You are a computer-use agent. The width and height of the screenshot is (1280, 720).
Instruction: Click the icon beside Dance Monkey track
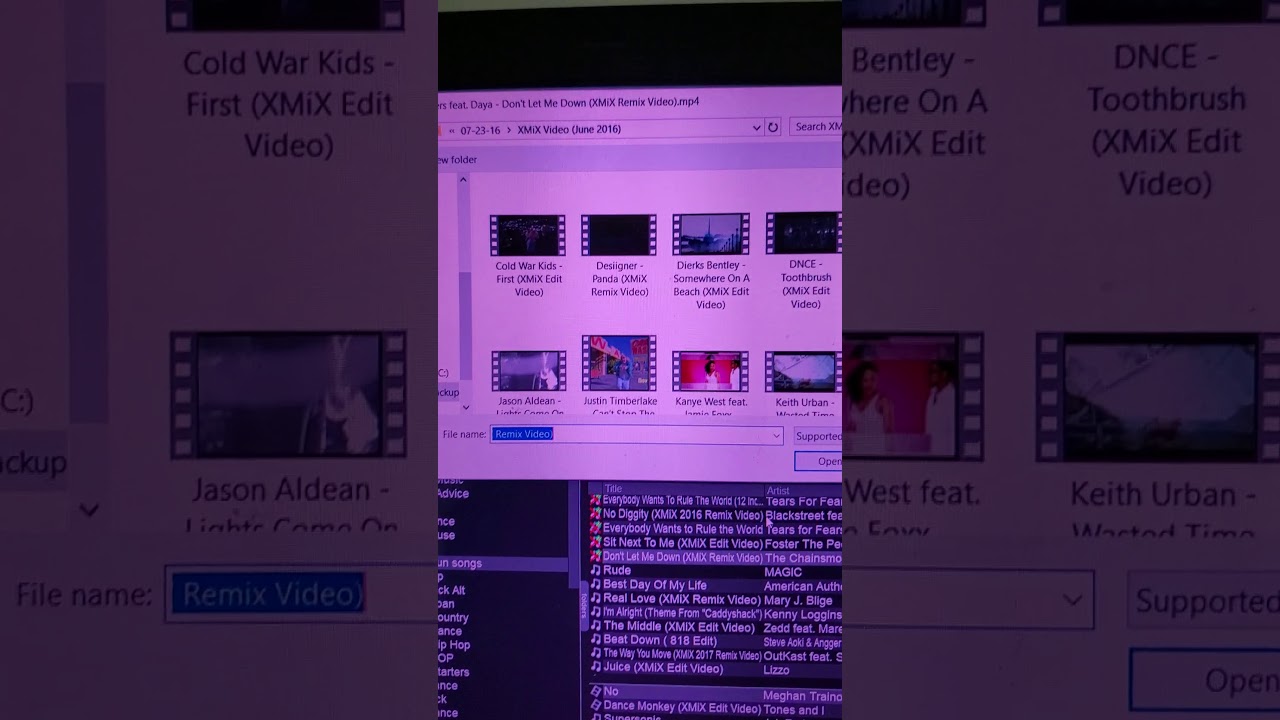[595, 707]
